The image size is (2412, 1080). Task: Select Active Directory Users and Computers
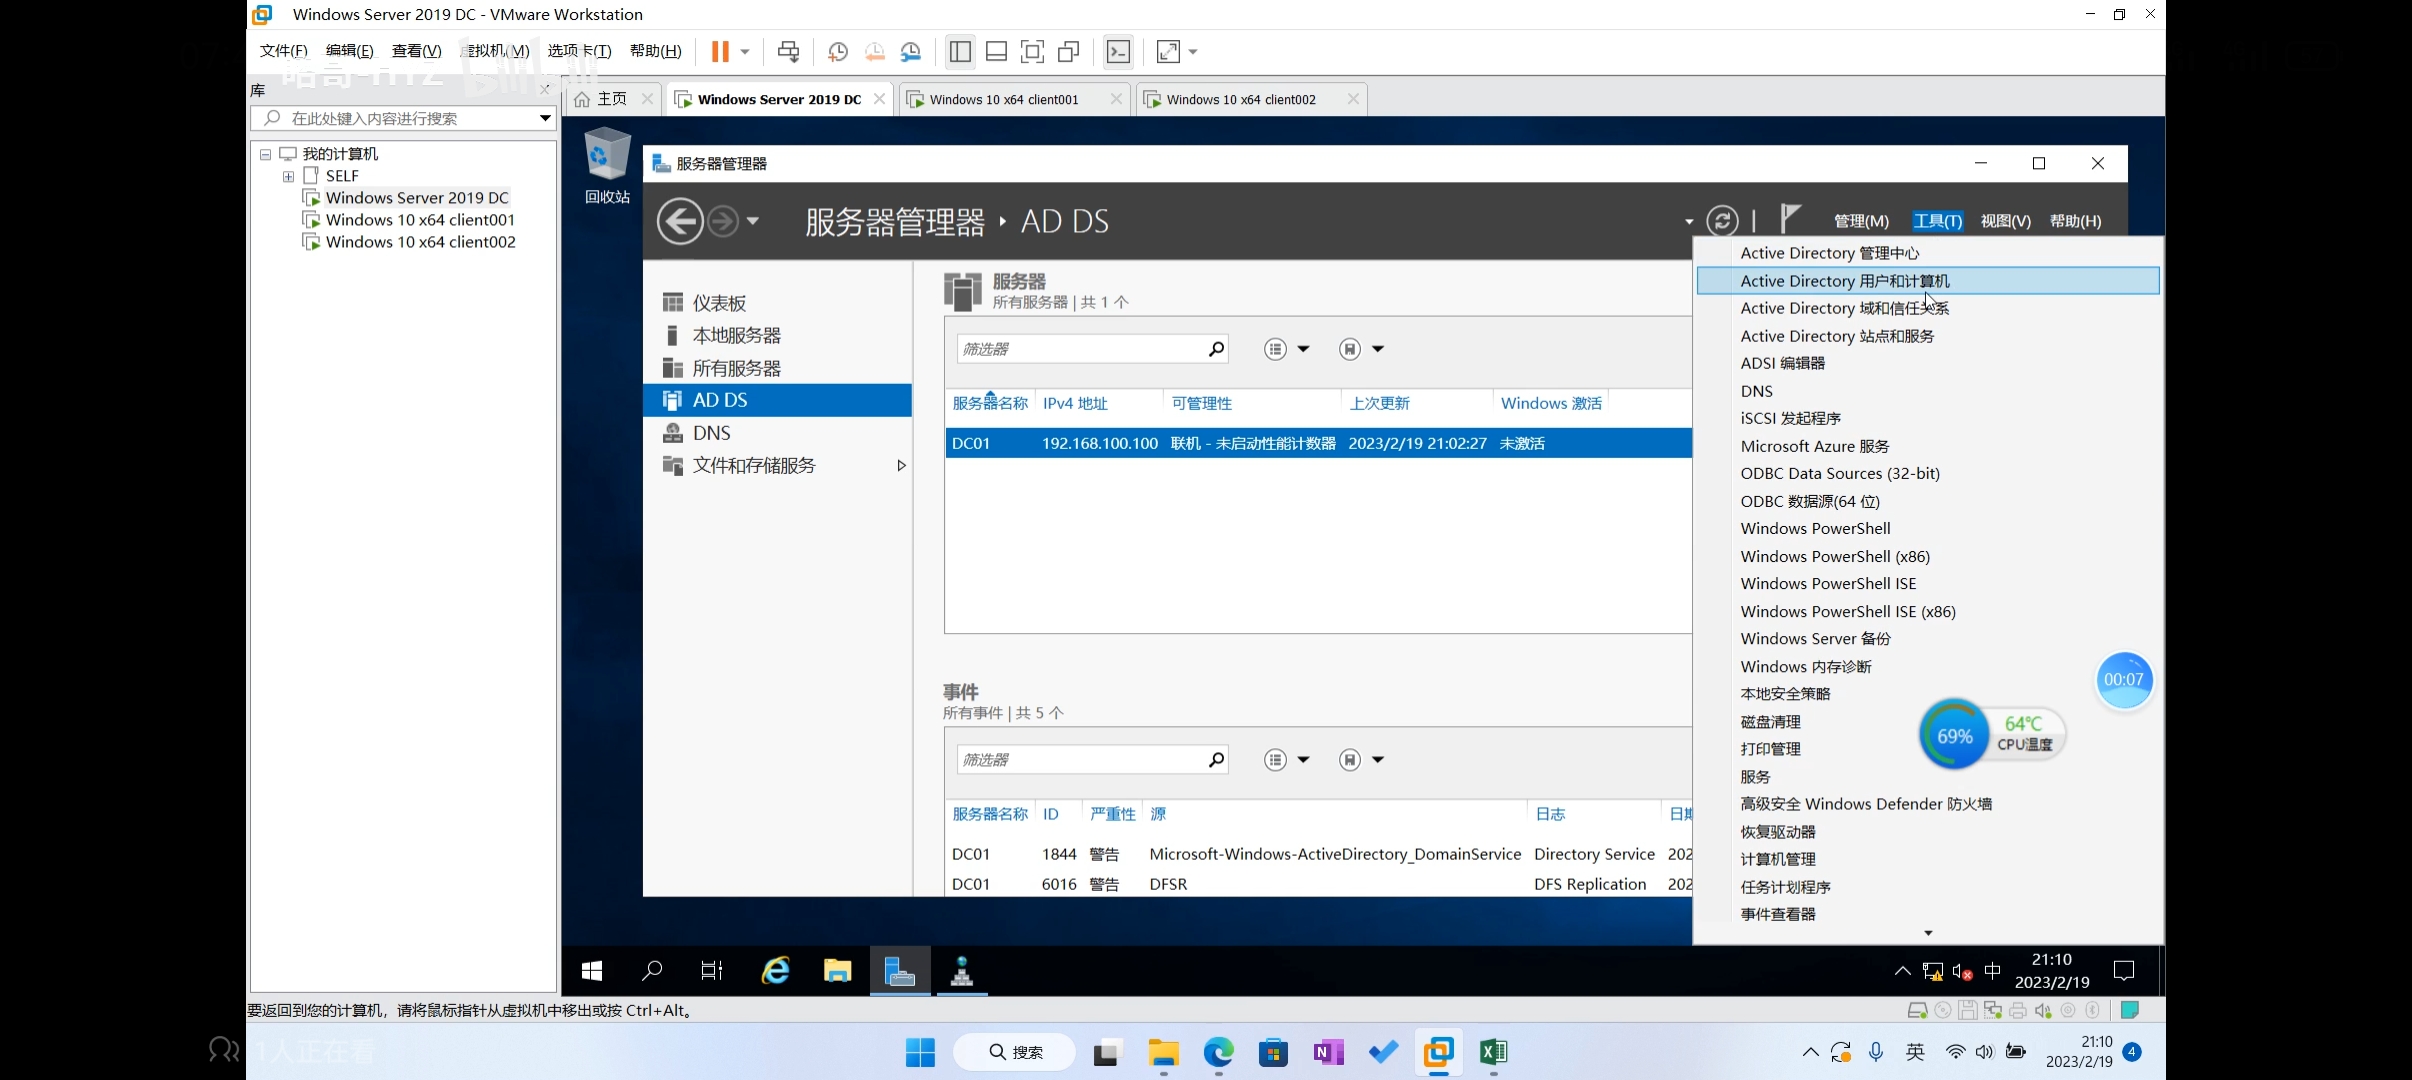click(x=1844, y=281)
